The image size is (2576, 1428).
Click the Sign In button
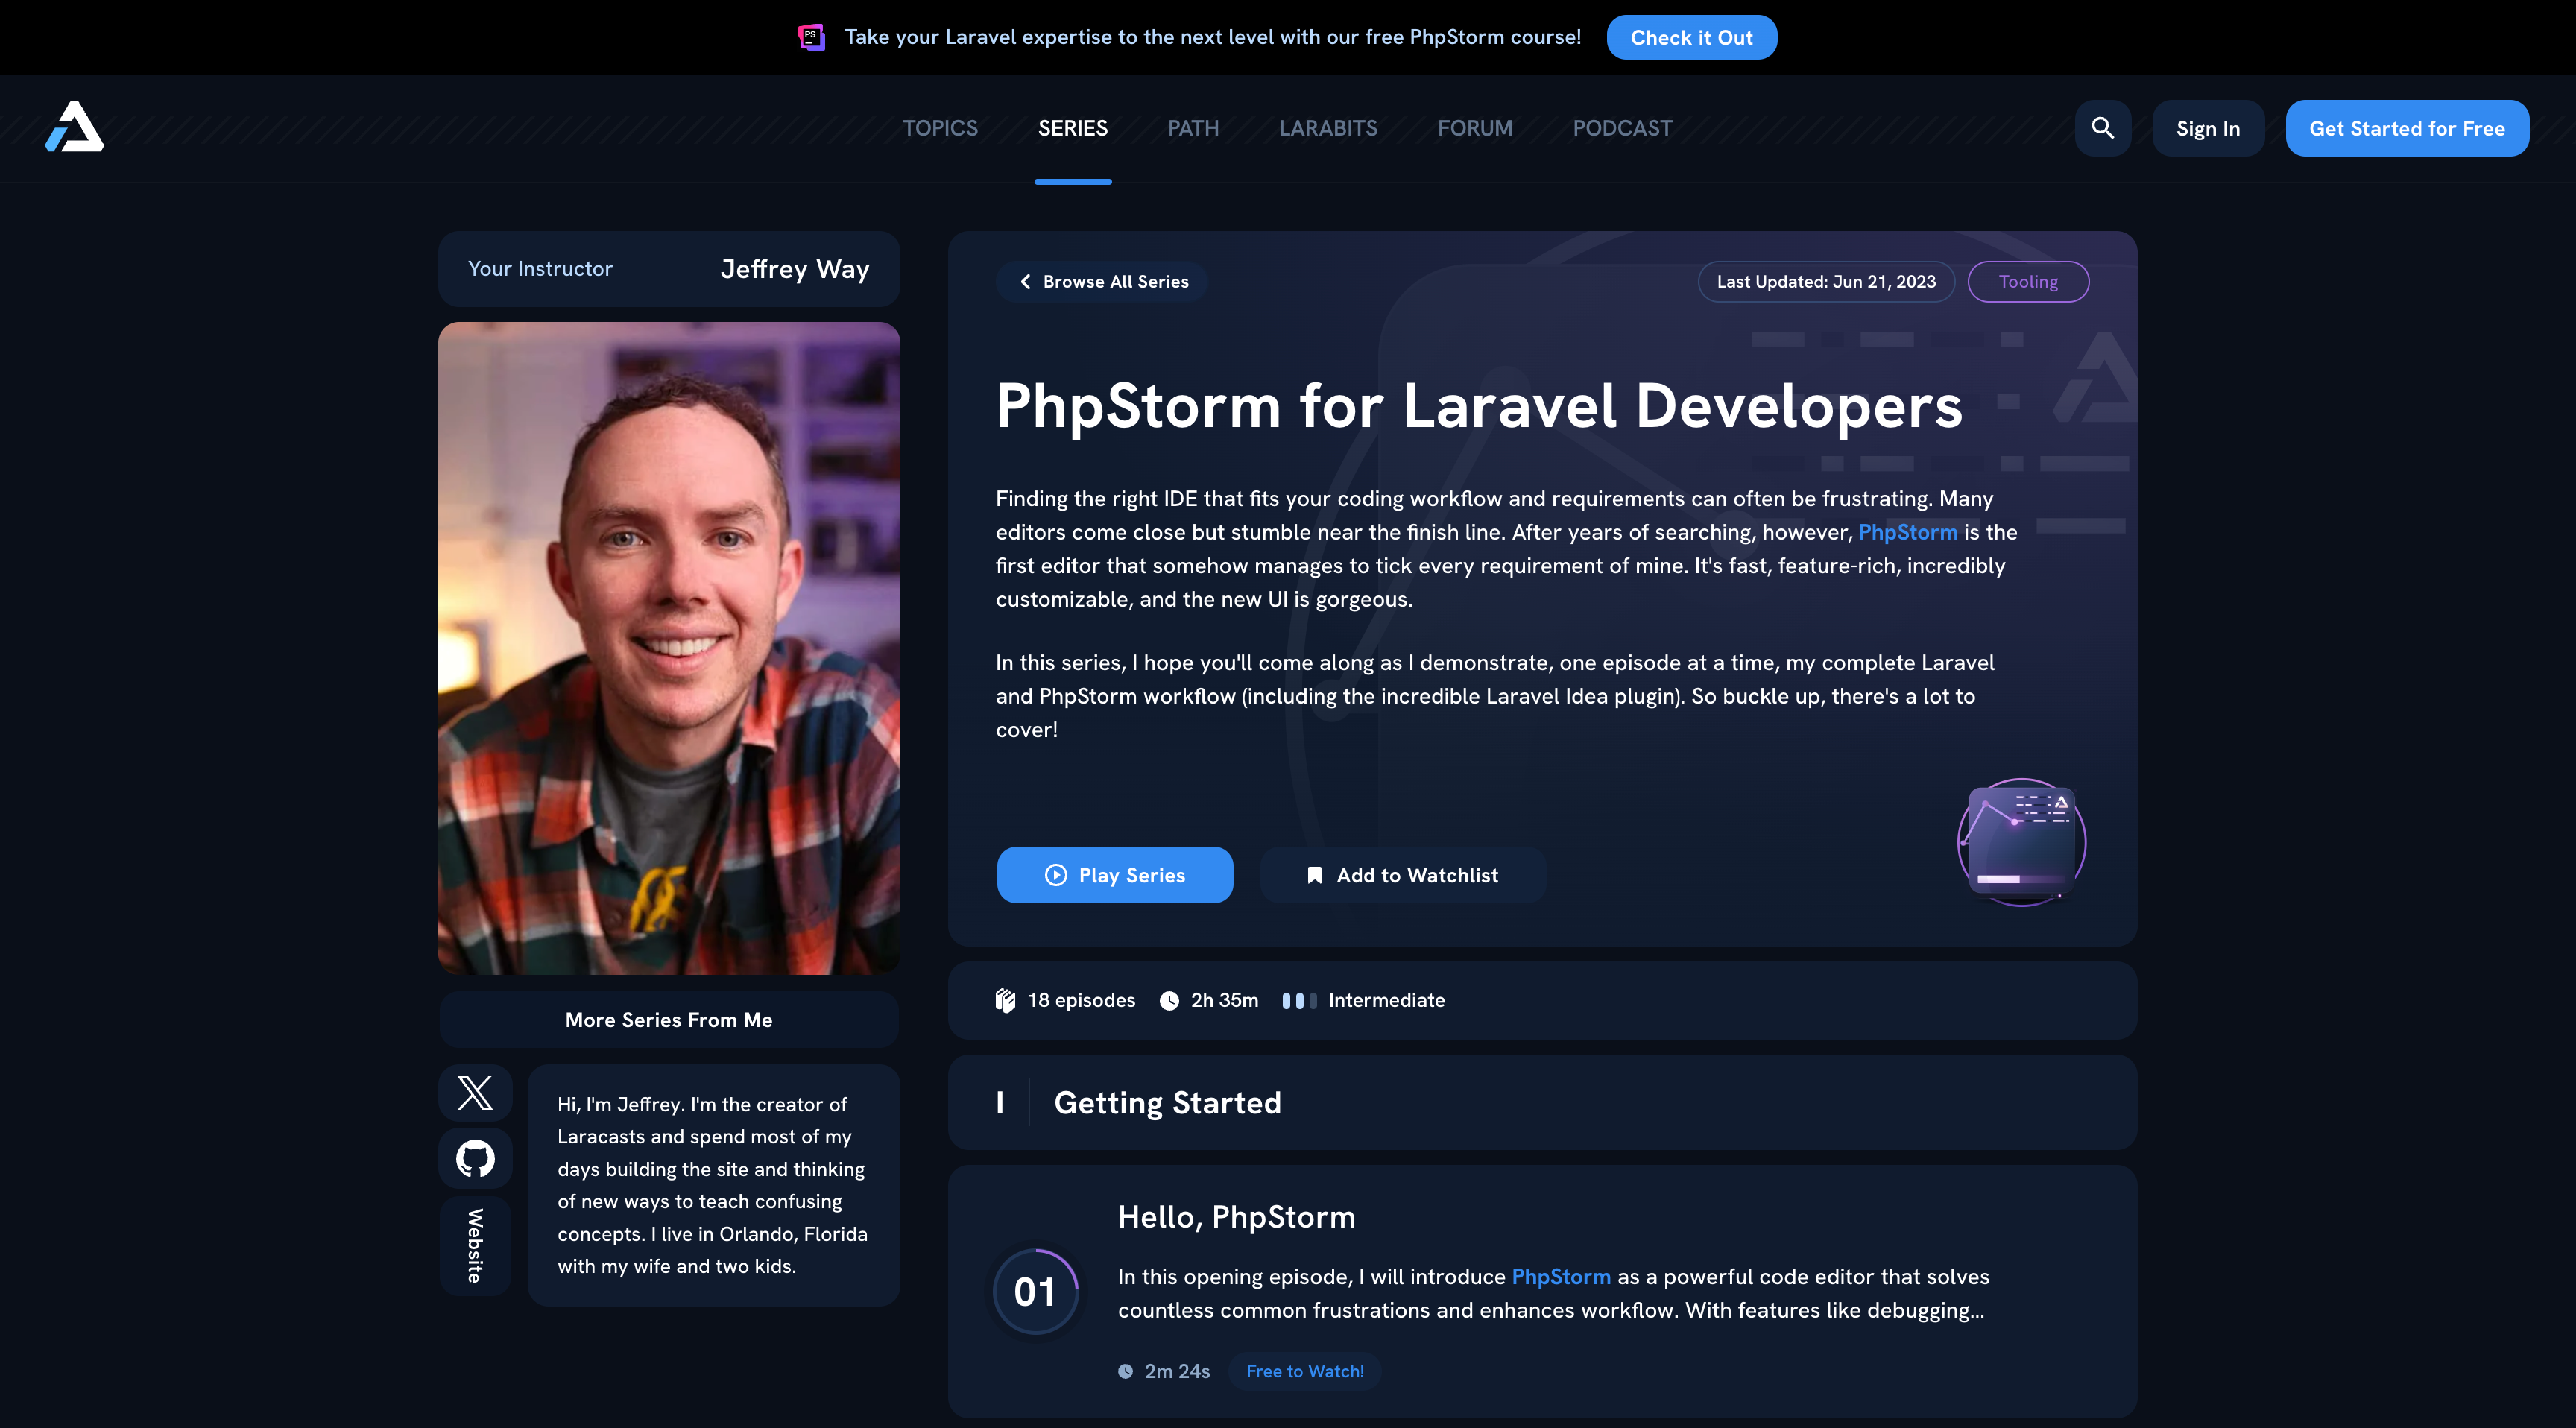click(2207, 128)
